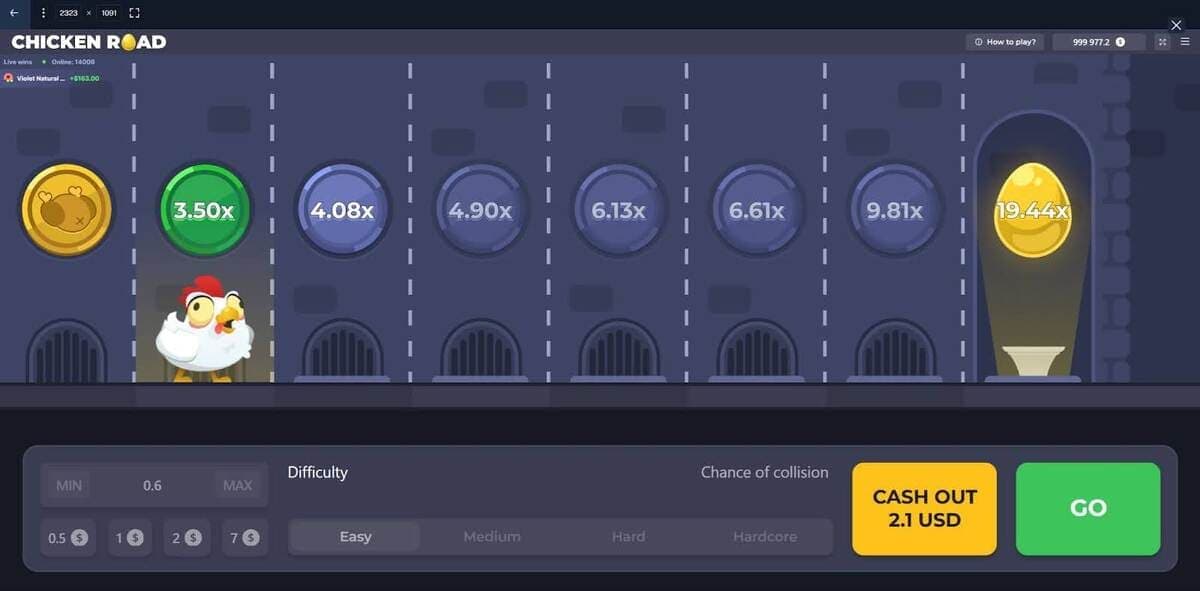
Task: Click the 4.08x multiplier manhole
Action: point(342,211)
